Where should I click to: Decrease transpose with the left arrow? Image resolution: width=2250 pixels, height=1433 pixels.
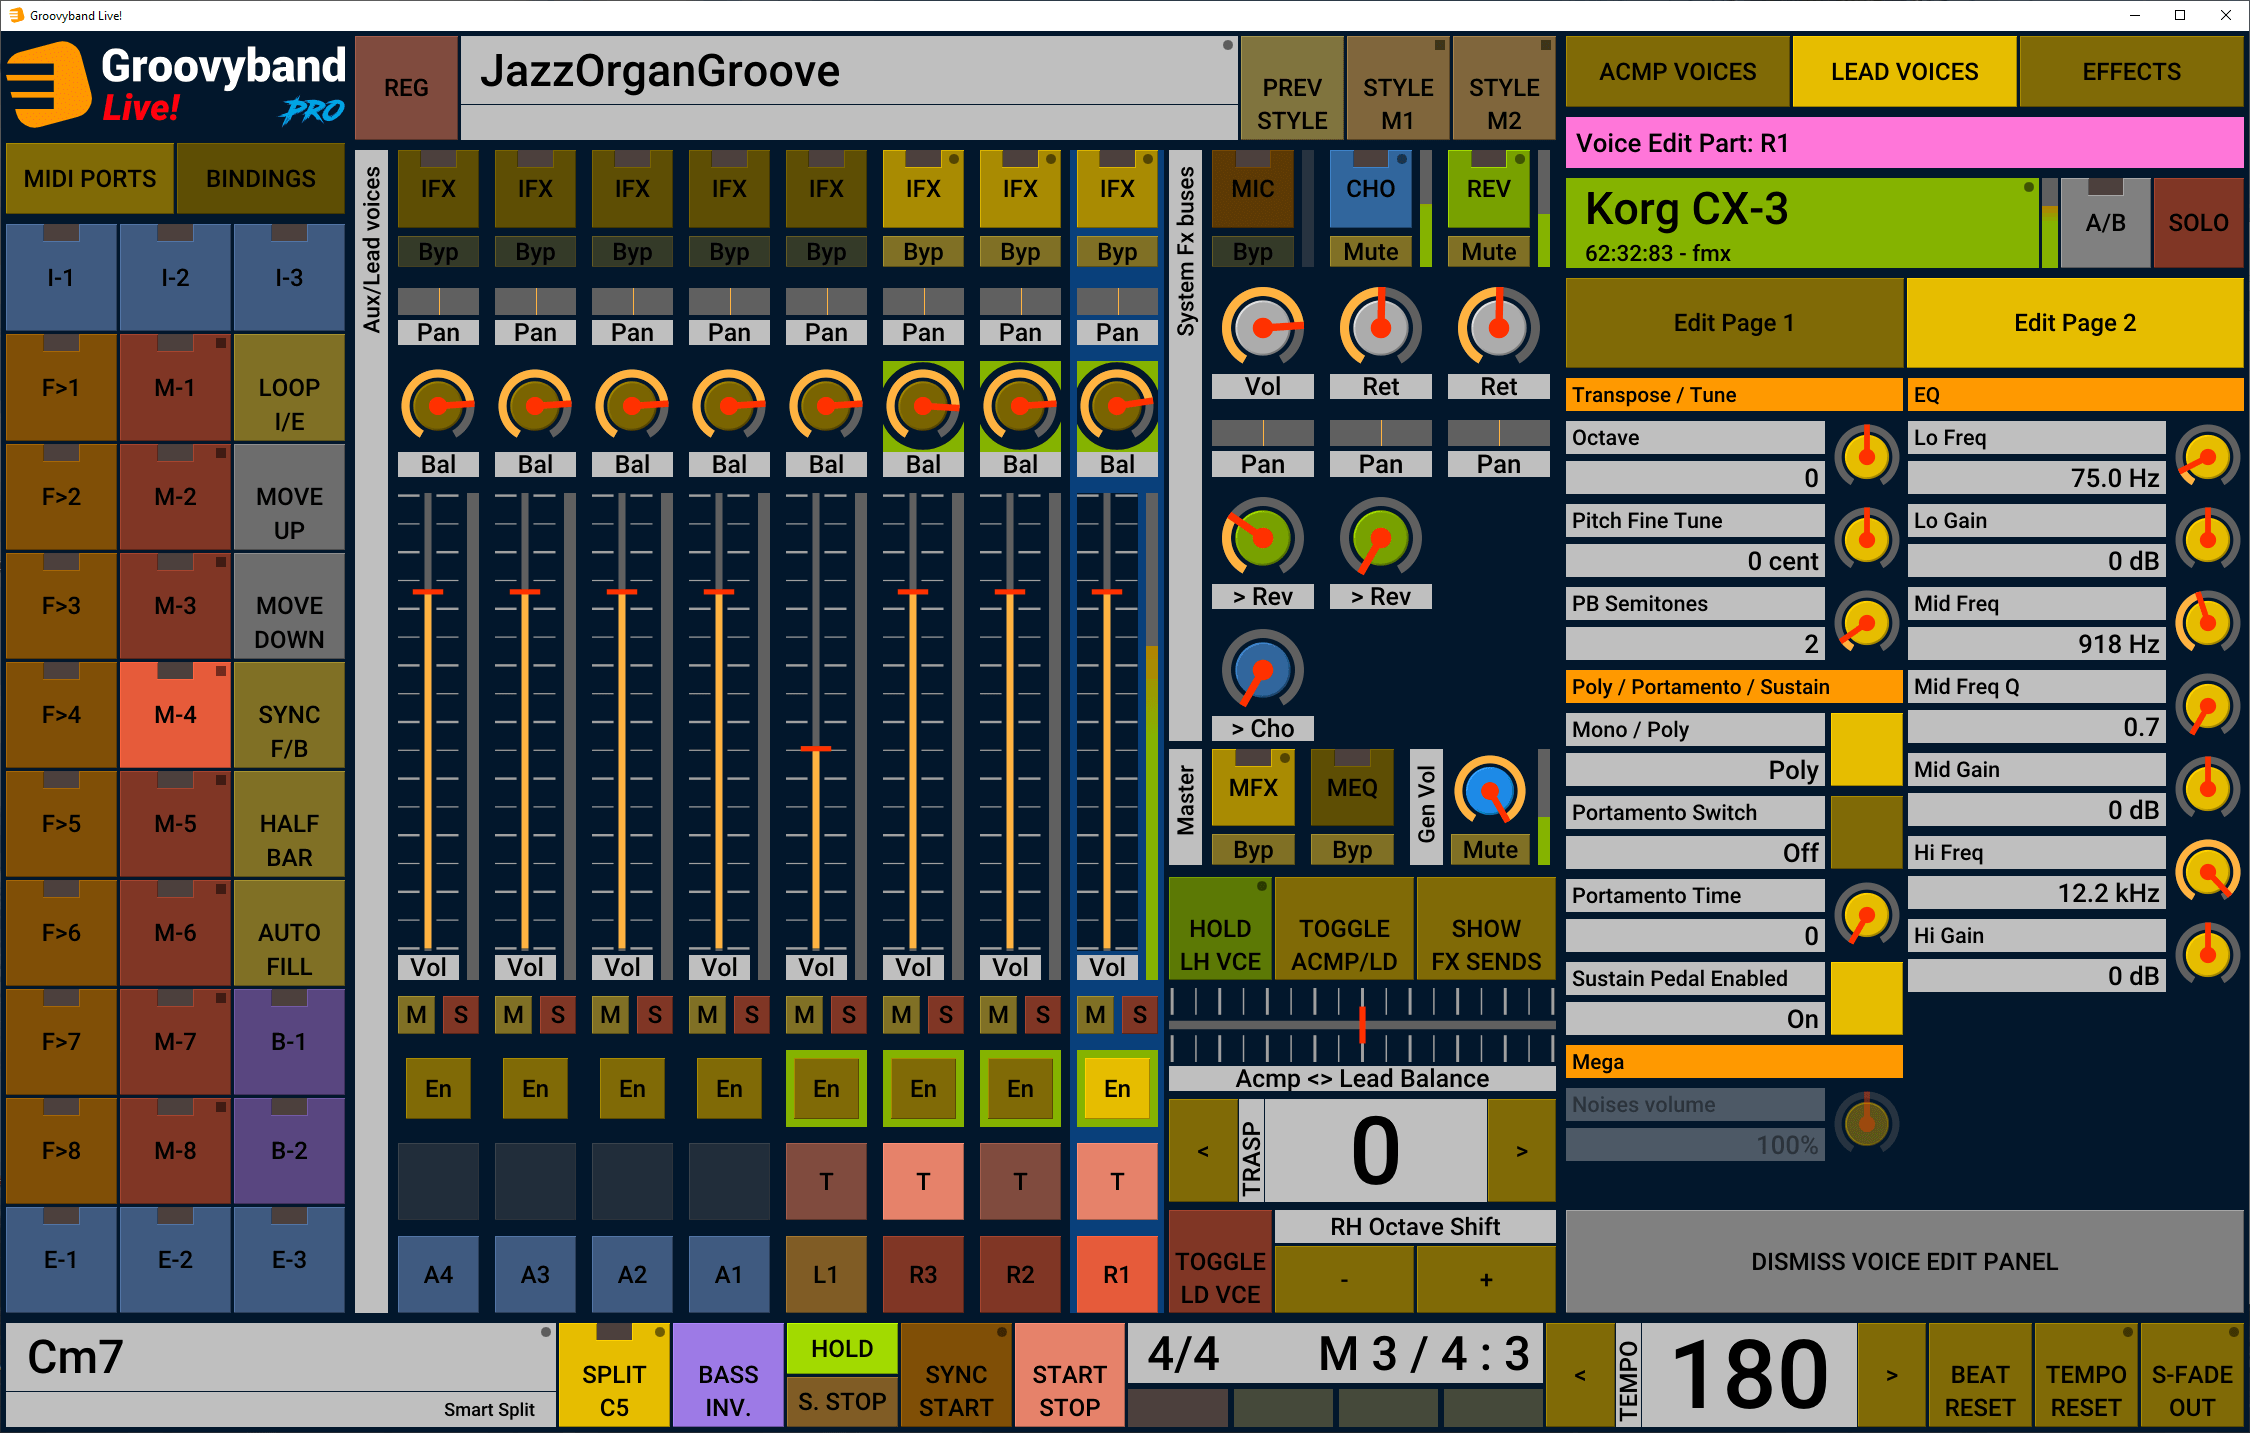1203,1151
